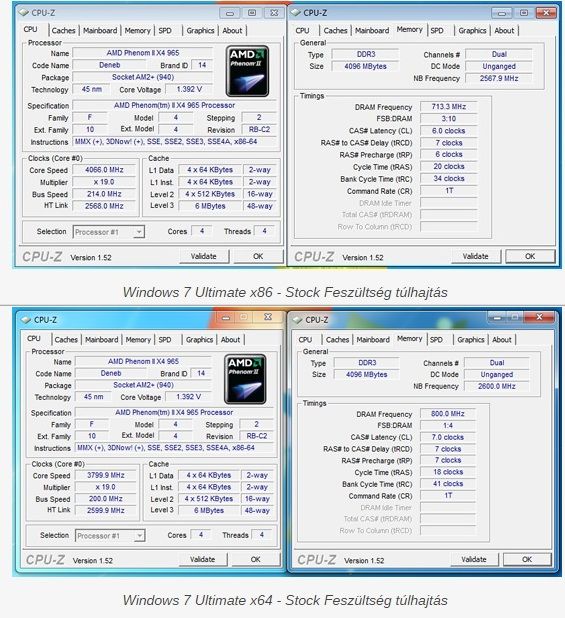Click Cycle Time value 18 clocks
The width and height of the screenshot is (565, 618).
point(448,472)
